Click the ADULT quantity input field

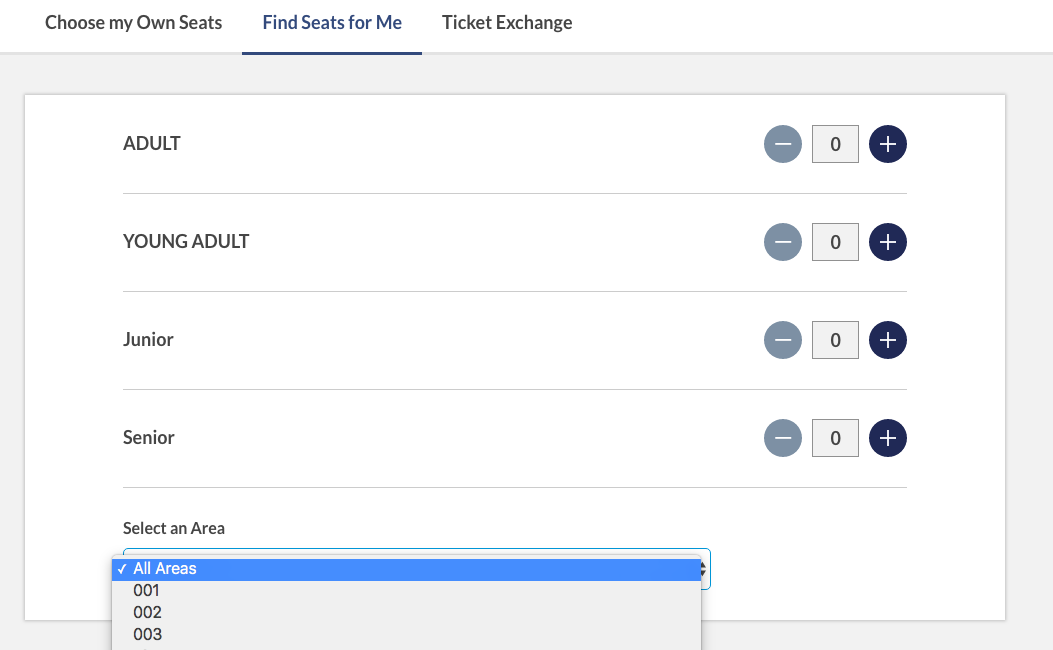(835, 144)
